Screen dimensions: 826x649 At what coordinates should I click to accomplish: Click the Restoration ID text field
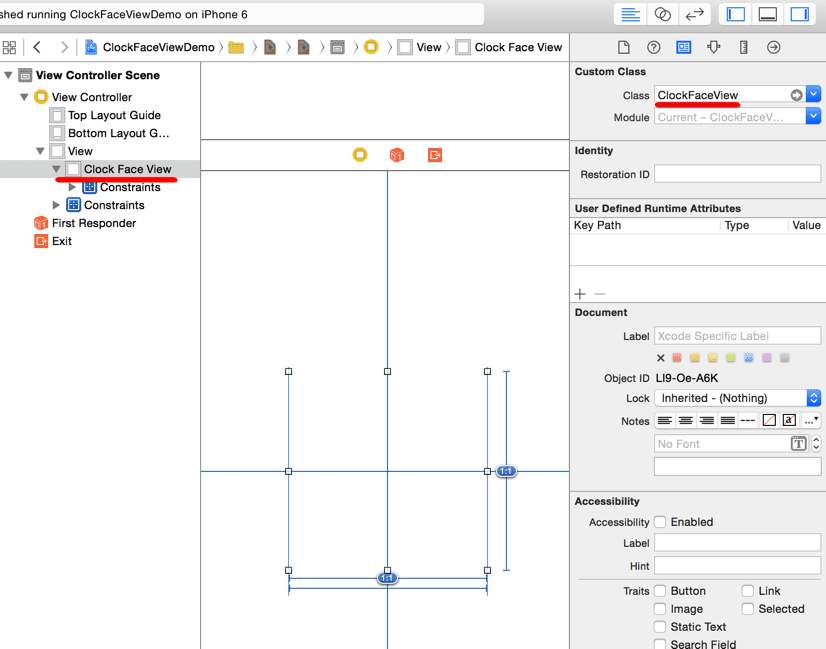tap(737, 174)
